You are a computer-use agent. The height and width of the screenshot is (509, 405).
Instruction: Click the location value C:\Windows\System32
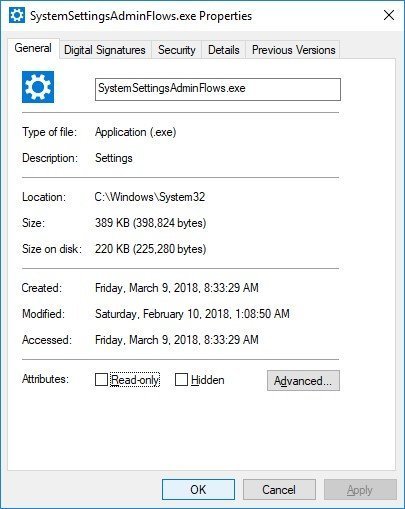[x=150, y=197]
